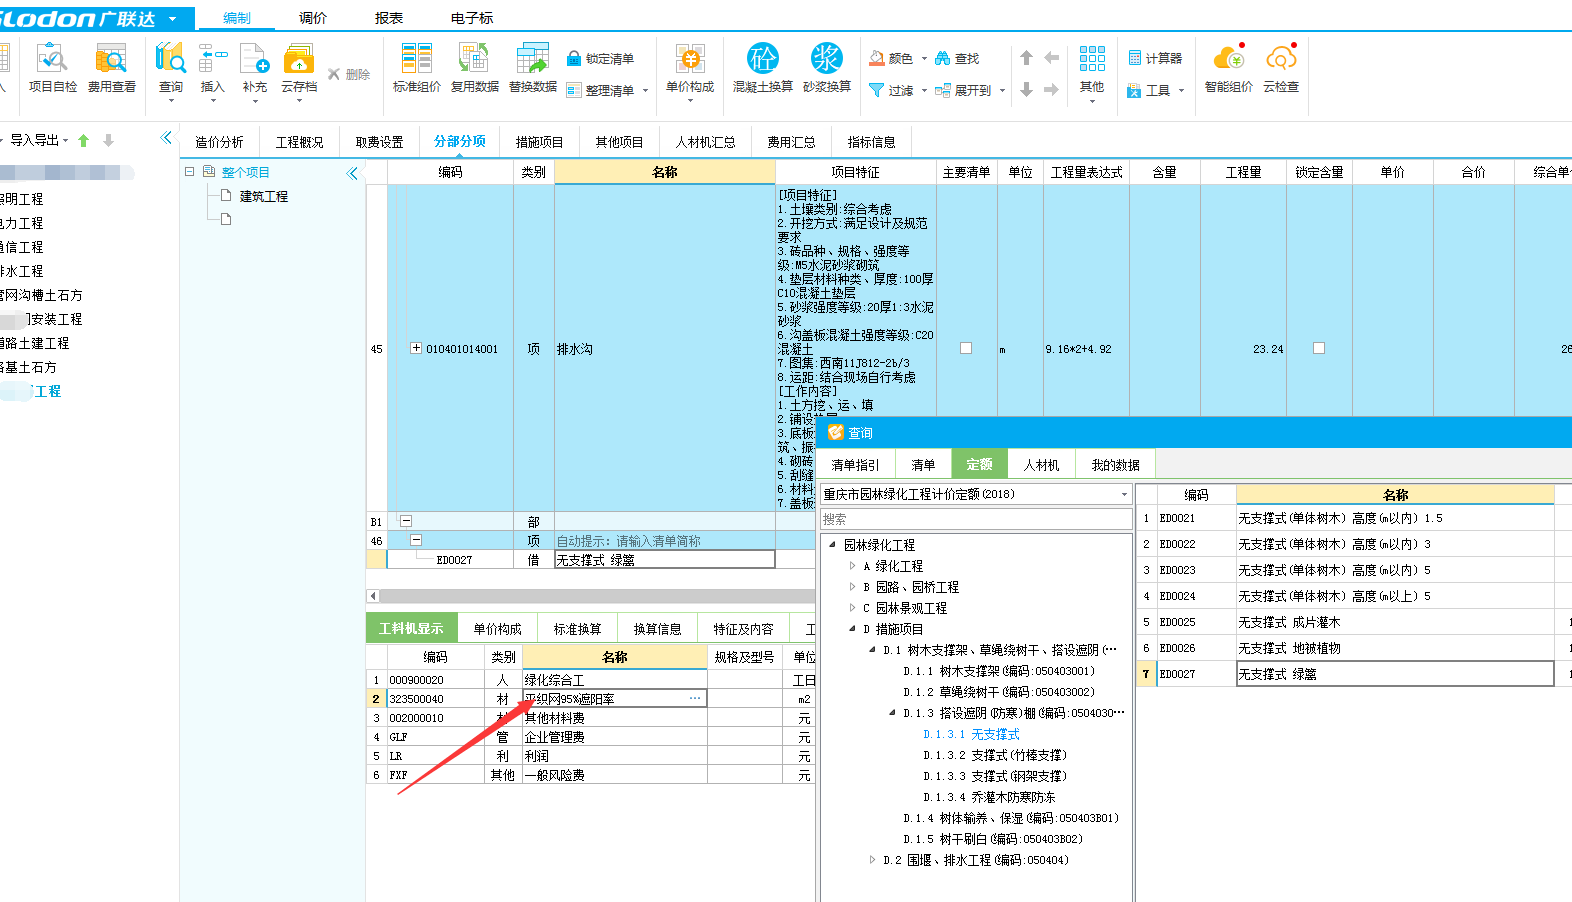Click the demote right arrow icon in toolbar
Viewport: 1572px width, 902px height.
tap(1051, 89)
